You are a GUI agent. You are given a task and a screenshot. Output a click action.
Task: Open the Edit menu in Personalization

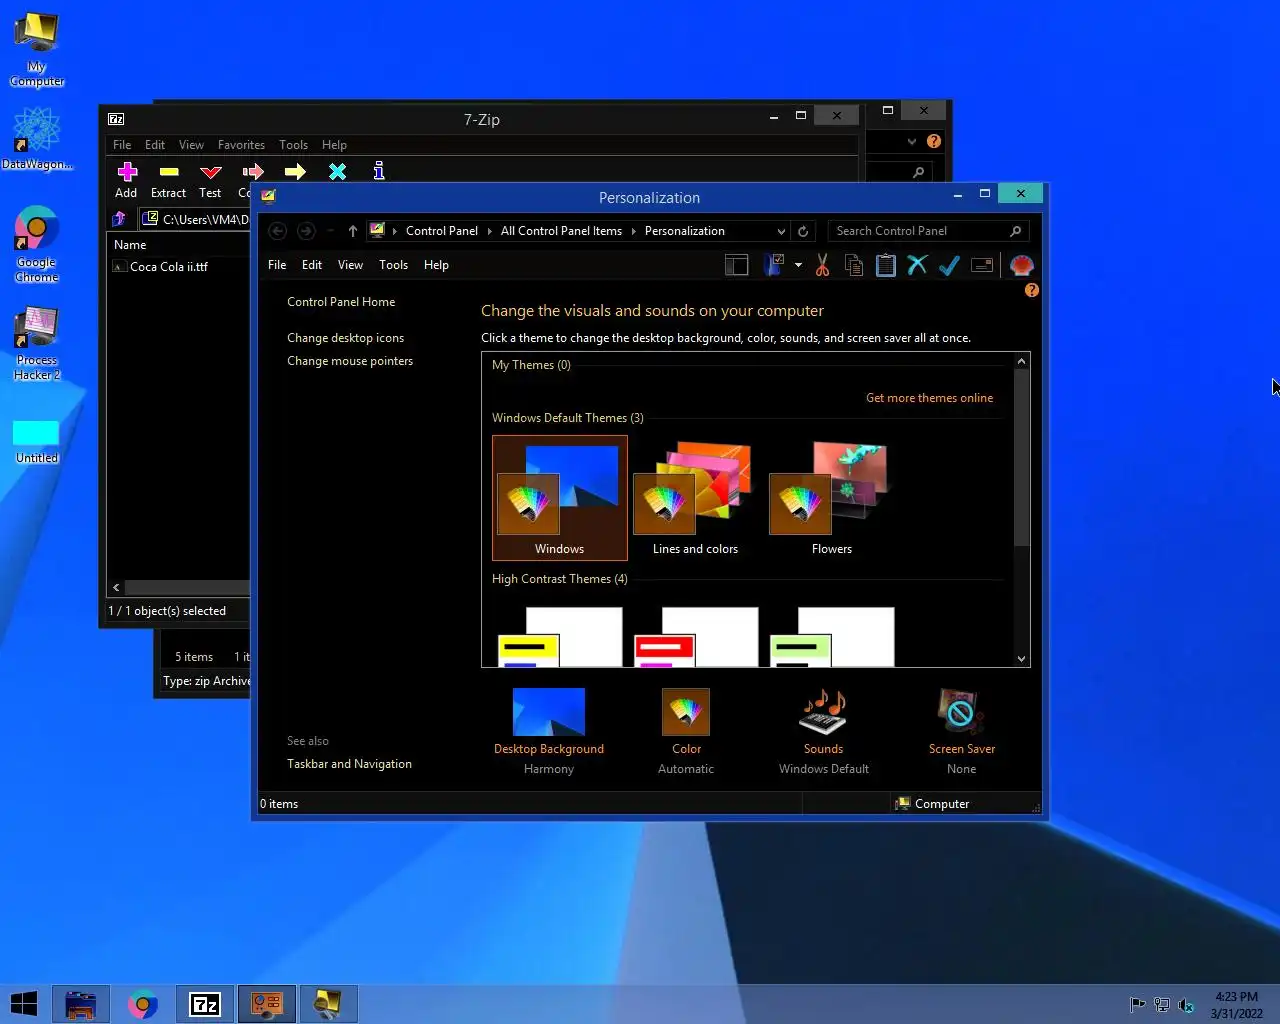312,265
